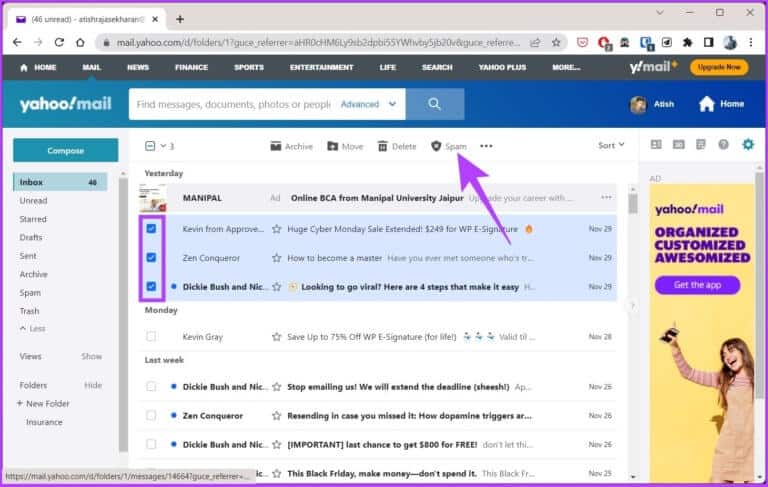Viewport: 768px width, 487px height.
Task: Open the Spam folder in sidebar
Action: pos(30,292)
